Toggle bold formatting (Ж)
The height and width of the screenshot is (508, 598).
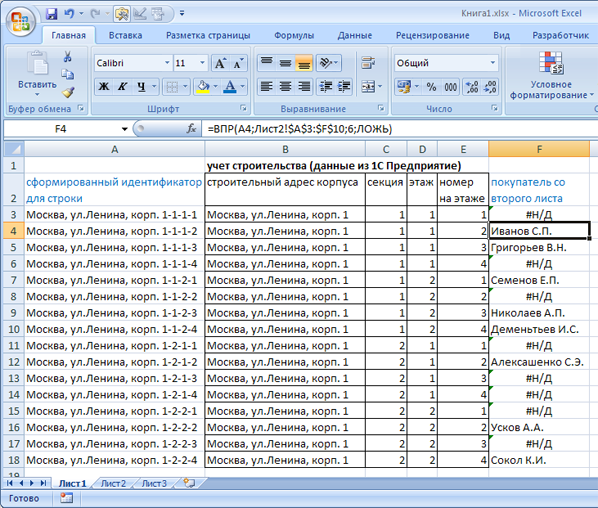tap(103, 87)
